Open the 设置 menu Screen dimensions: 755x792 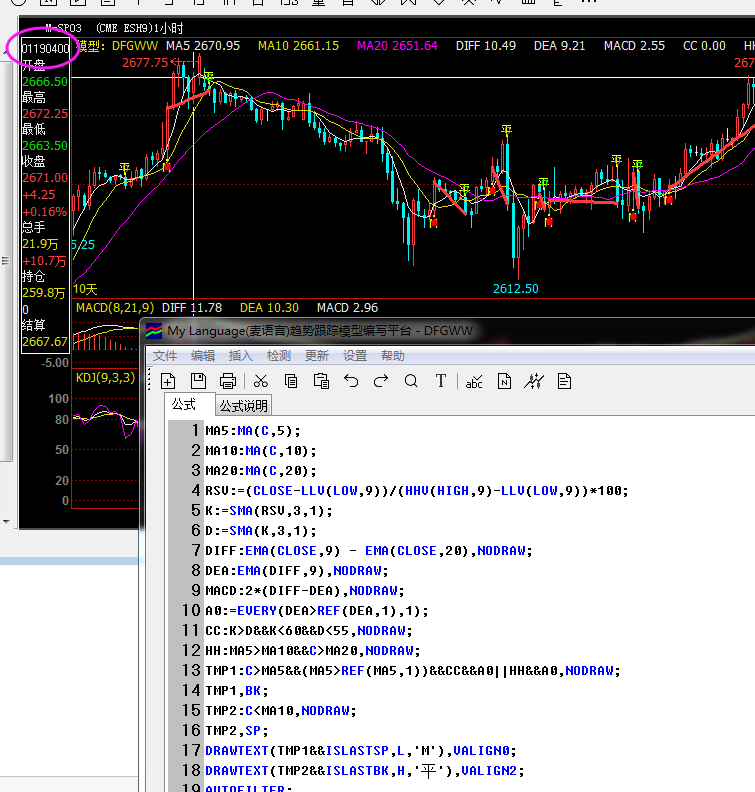(x=355, y=356)
